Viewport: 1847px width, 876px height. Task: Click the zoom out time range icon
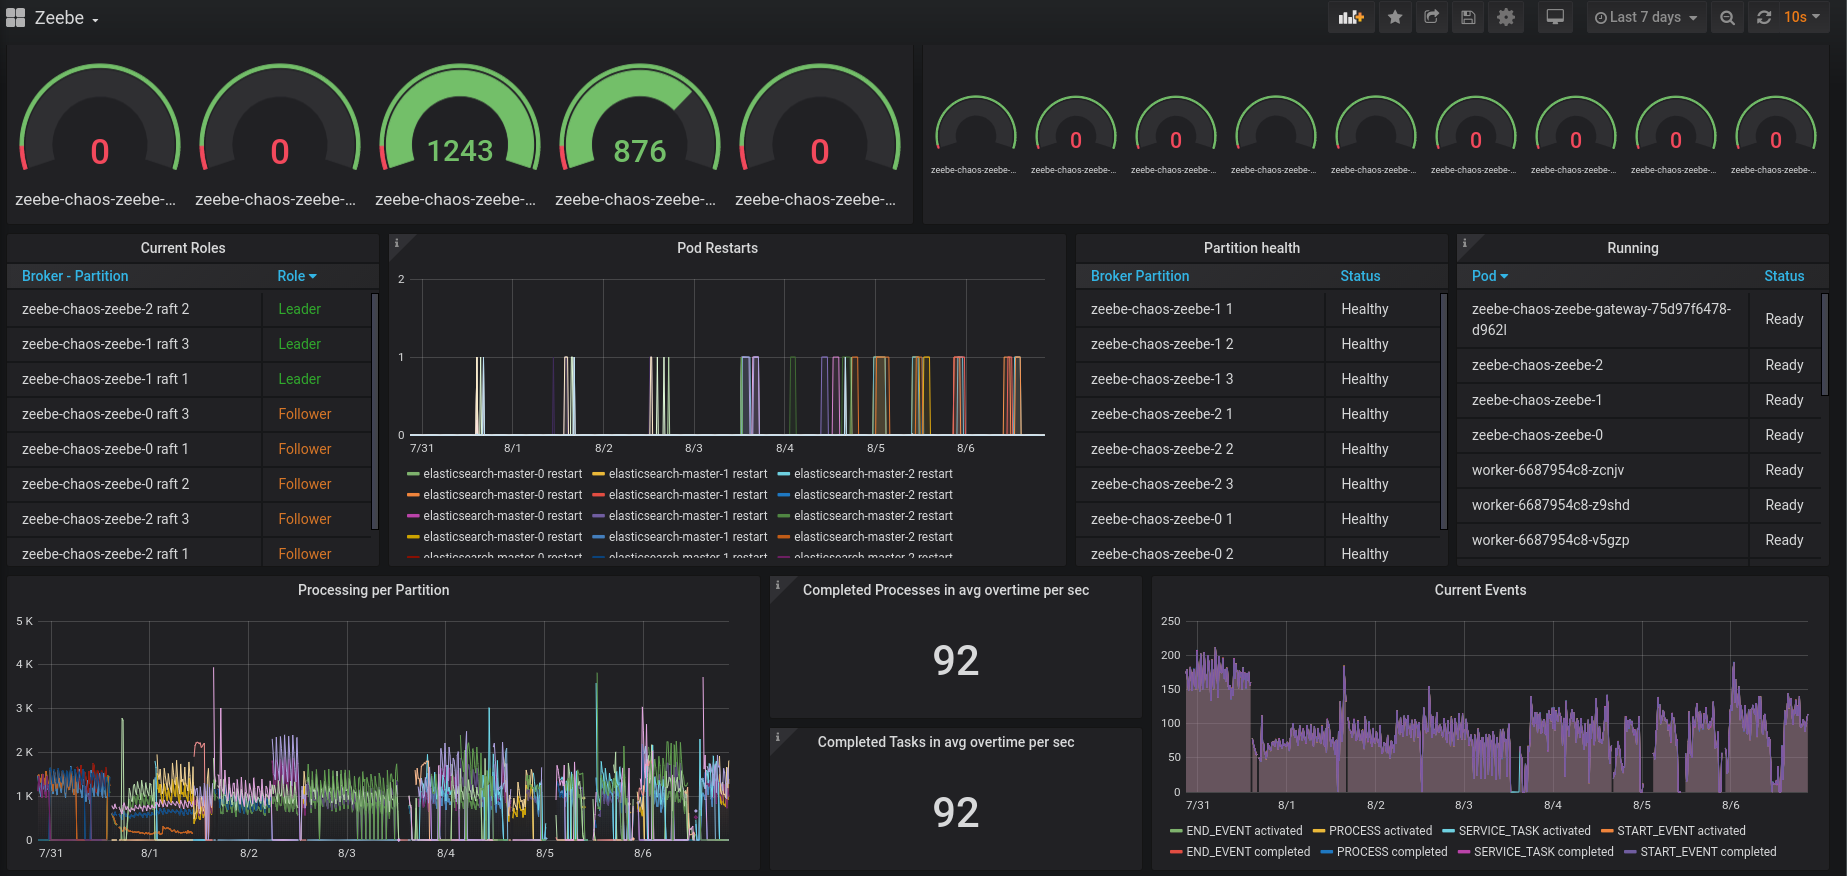(x=1727, y=18)
